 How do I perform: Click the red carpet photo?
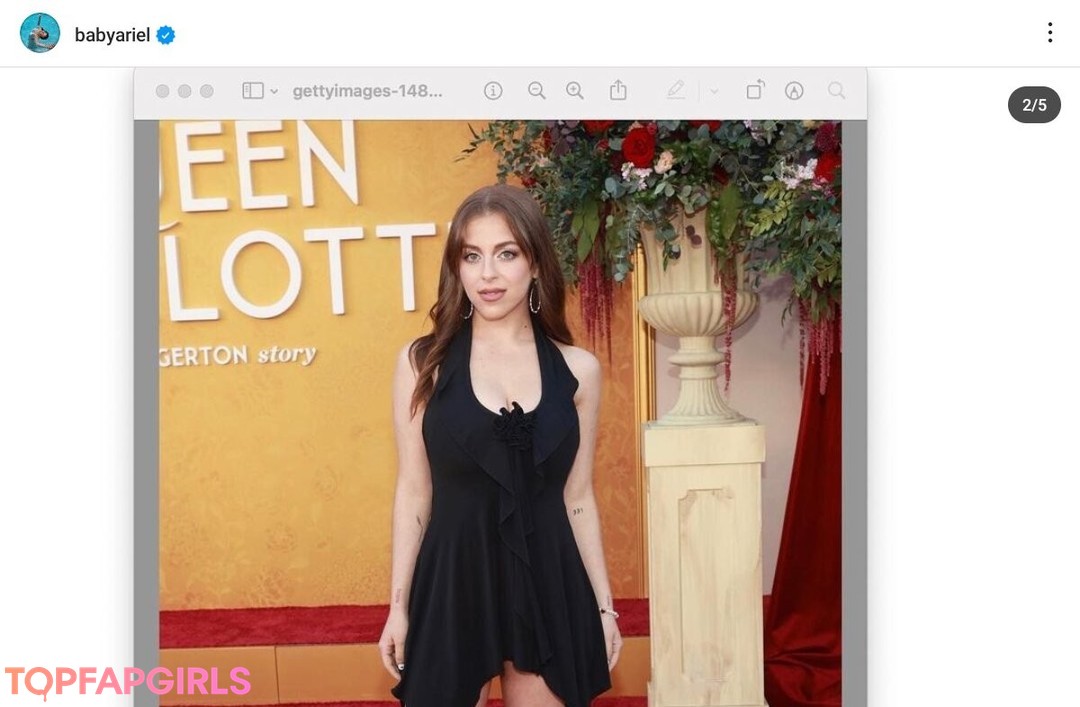(x=500, y=410)
